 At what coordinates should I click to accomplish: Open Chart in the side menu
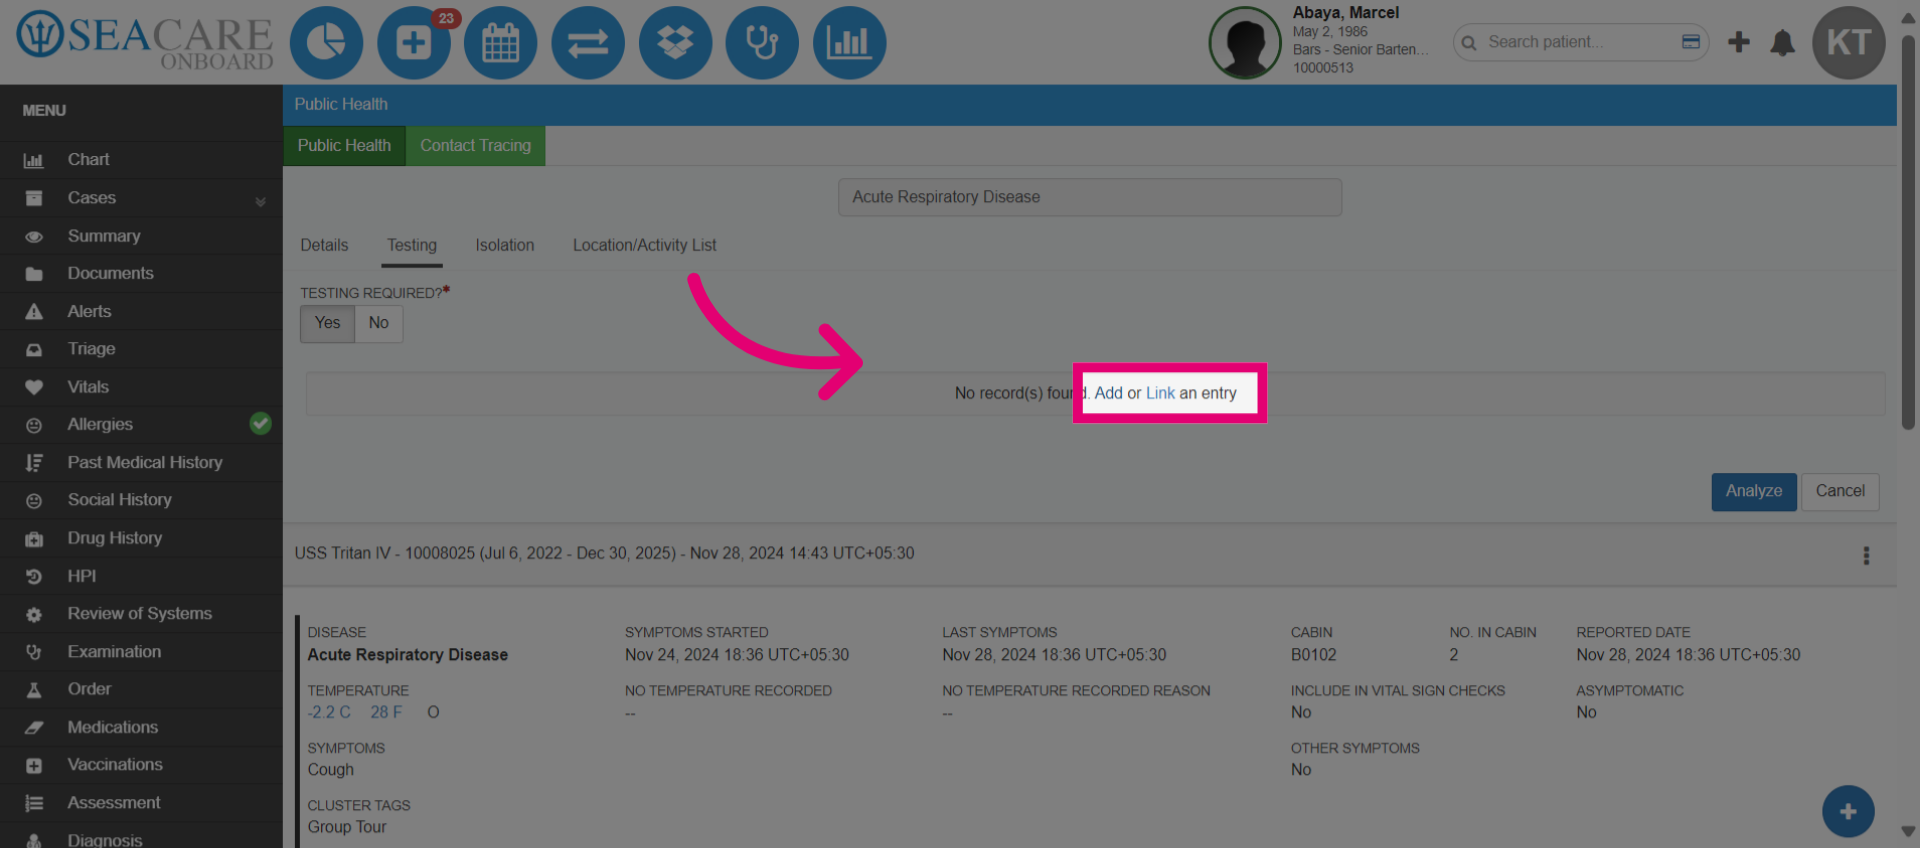tap(141, 160)
